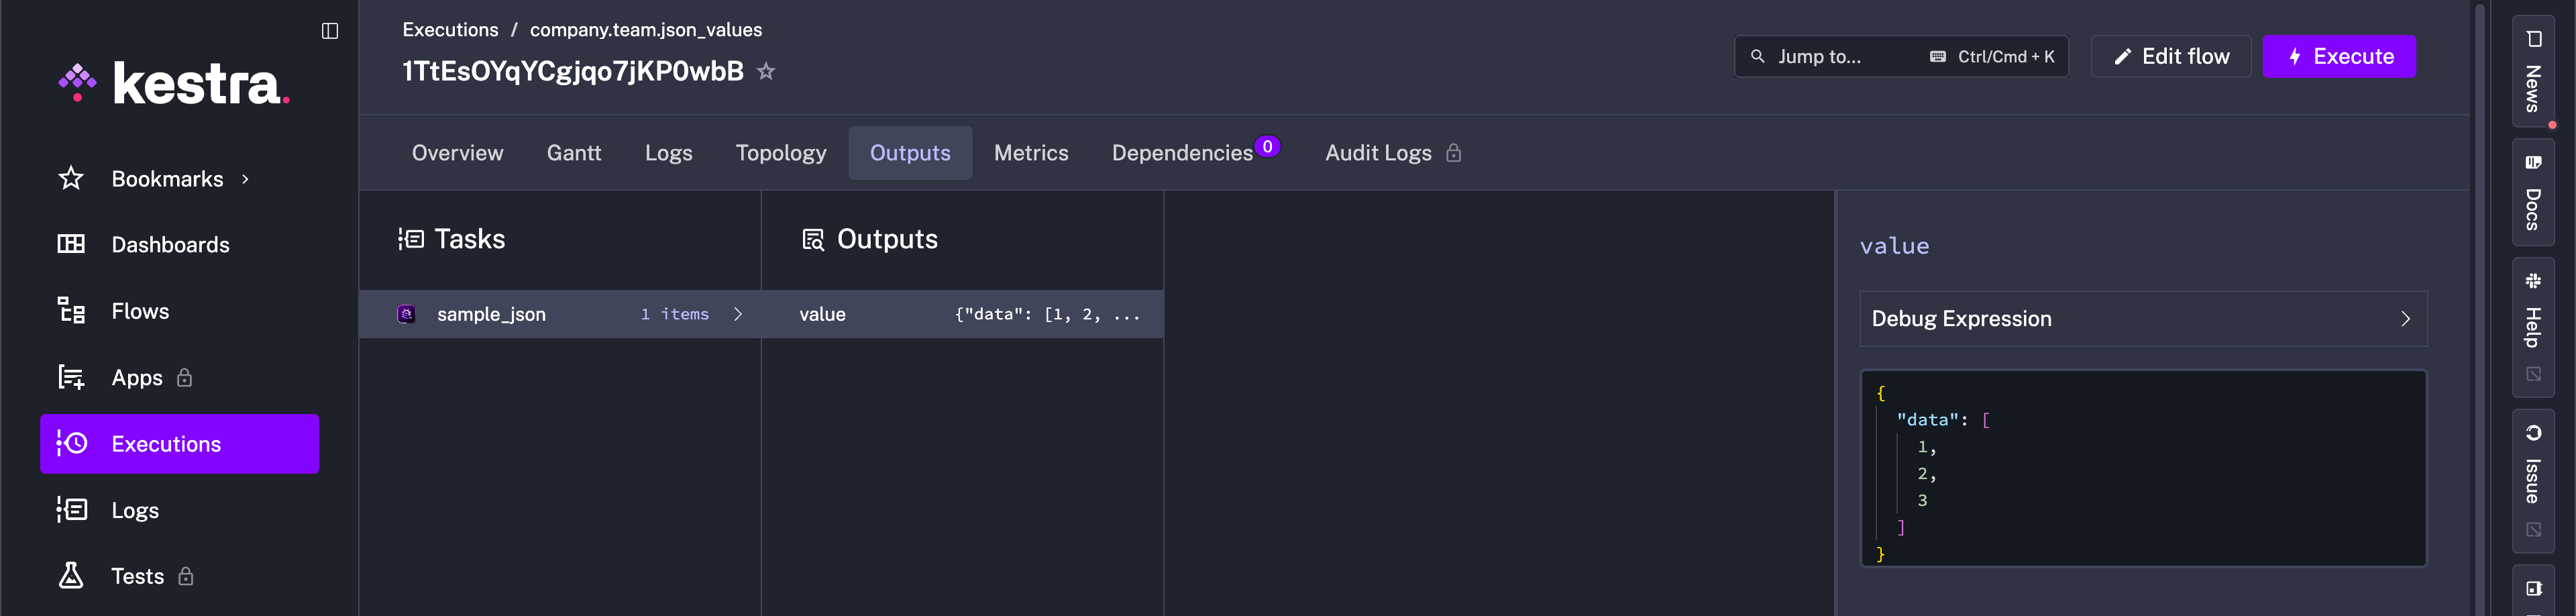The image size is (2576, 616).
Task: Open the Help panel
Action: pyautogui.click(x=2533, y=310)
